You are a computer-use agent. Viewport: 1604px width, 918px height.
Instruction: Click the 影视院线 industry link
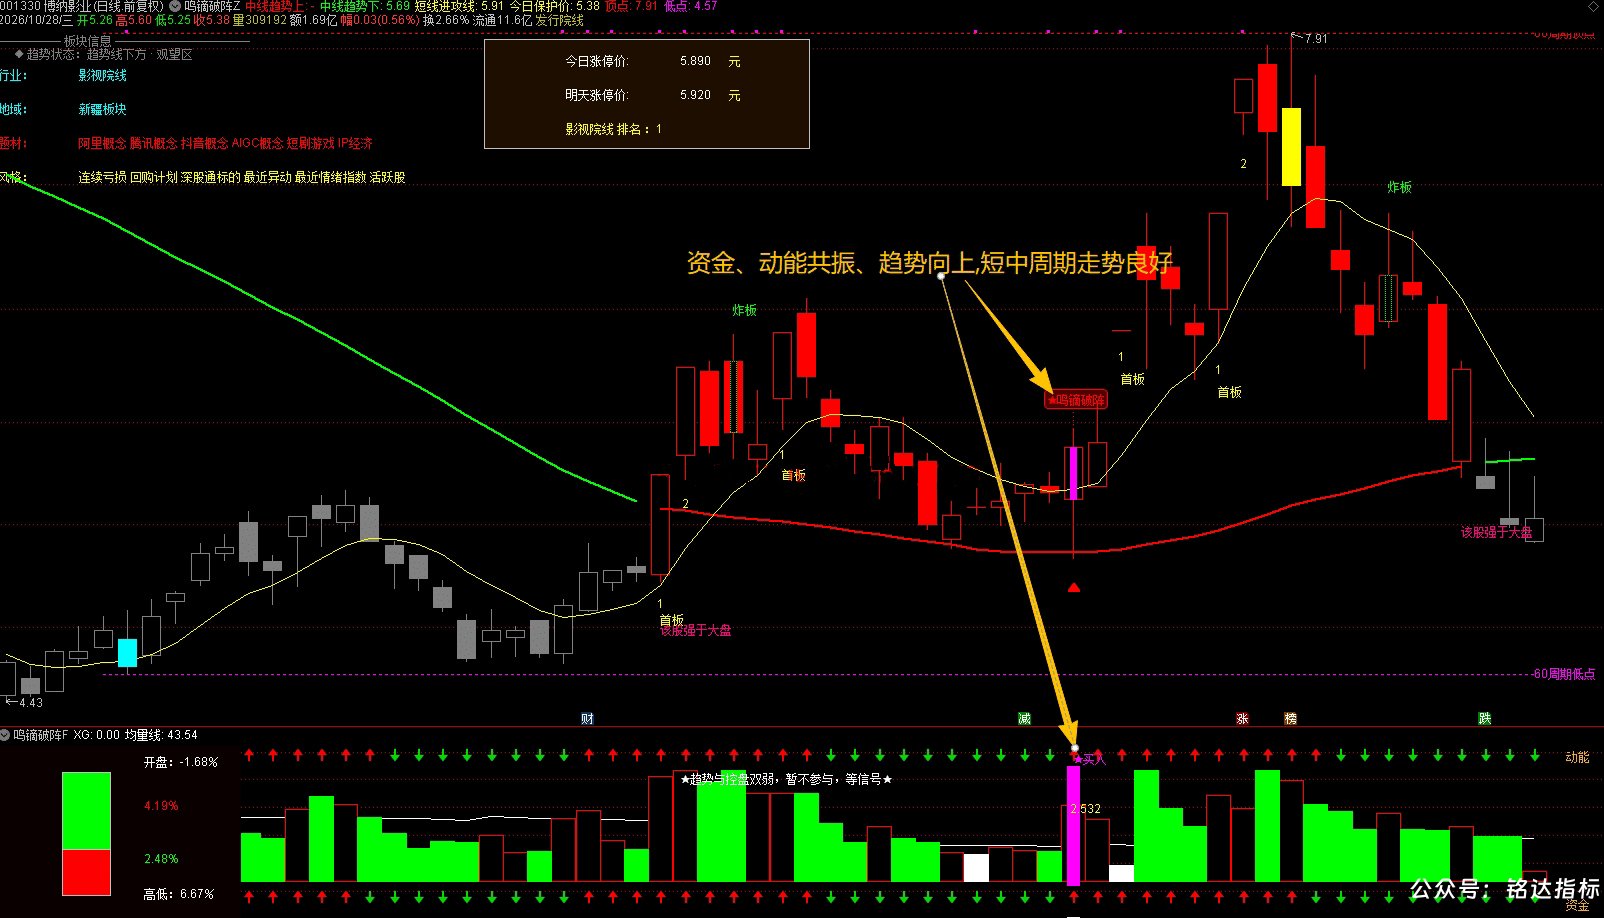coord(103,75)
